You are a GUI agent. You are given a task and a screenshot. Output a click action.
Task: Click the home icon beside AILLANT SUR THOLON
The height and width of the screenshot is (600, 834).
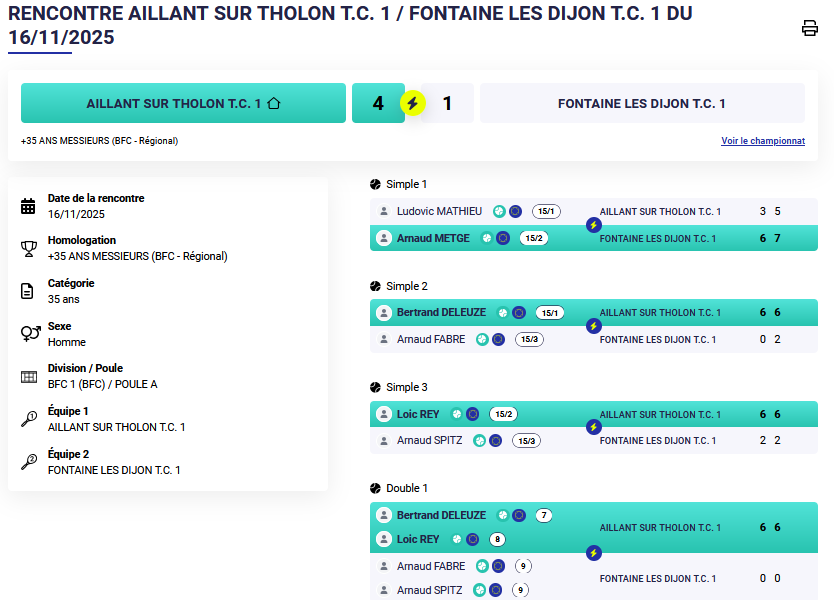pos(274,103)
